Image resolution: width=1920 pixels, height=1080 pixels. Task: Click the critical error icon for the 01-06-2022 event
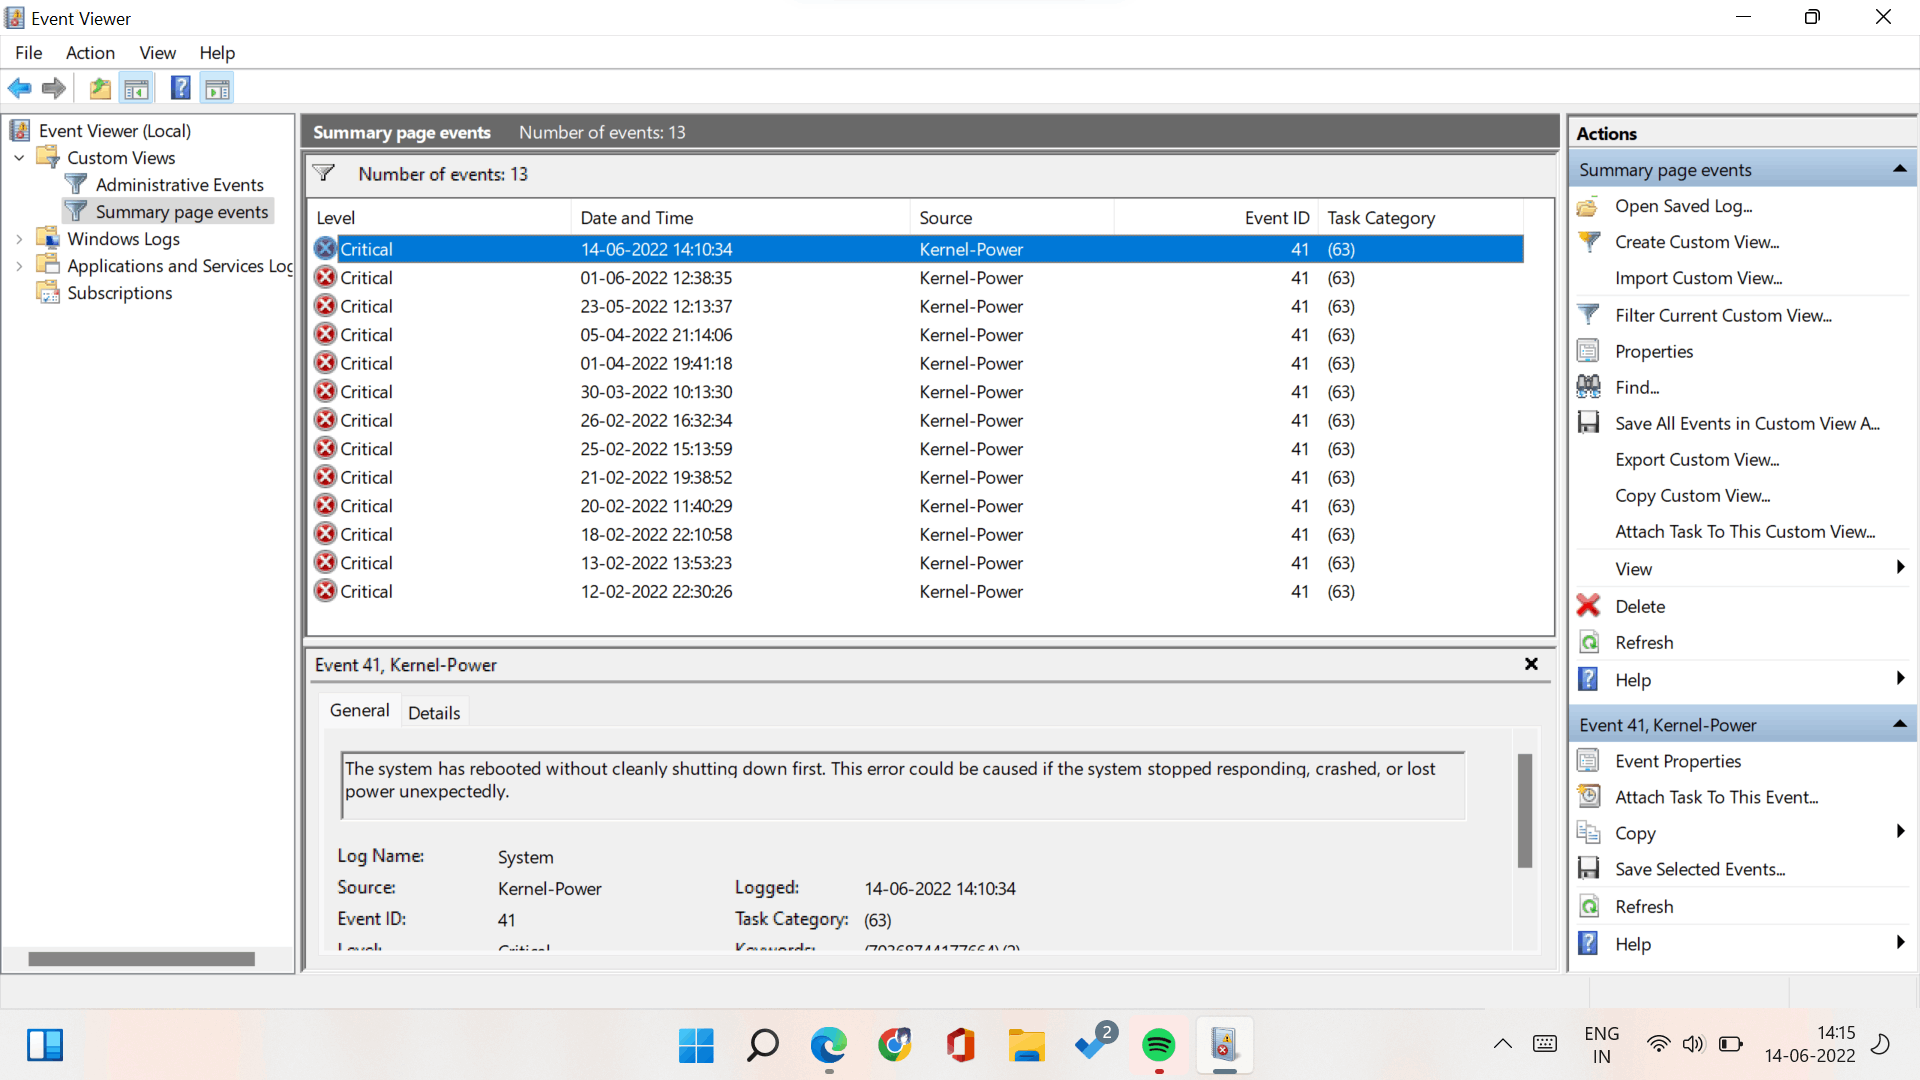tap(325, 277)
